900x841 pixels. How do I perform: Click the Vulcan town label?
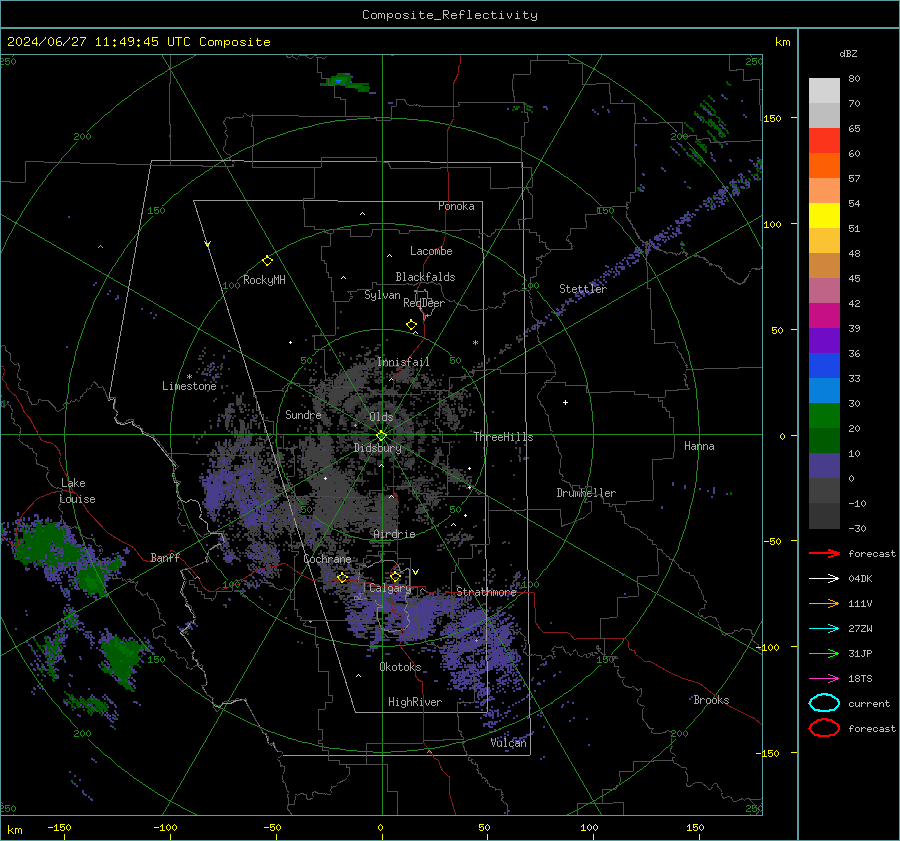tap(508, 743)
